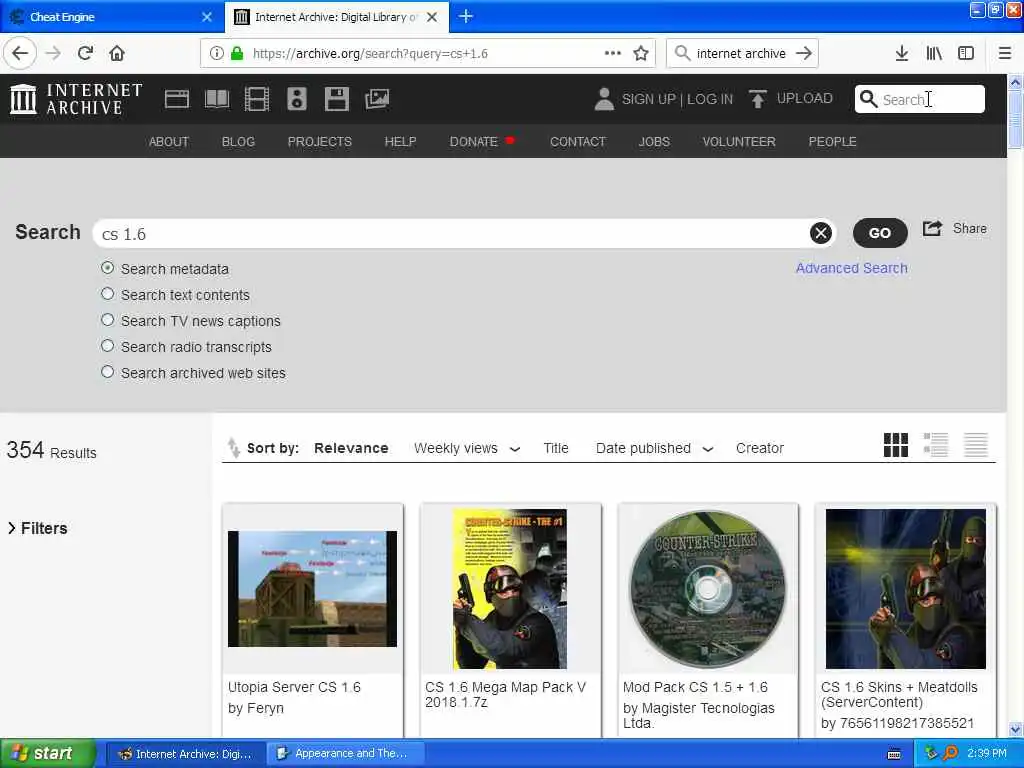Select Search TV news captions option
The height and width of the screenshot is (768, 1024).
pos(108,320)
